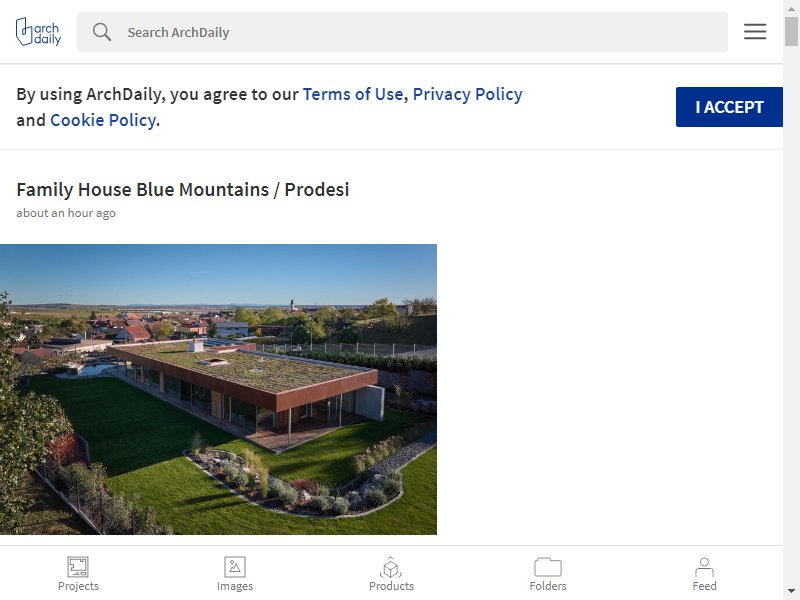Click the scrollbar down arrow
Viewport: 800px width, 600px height.
[791, 590]
